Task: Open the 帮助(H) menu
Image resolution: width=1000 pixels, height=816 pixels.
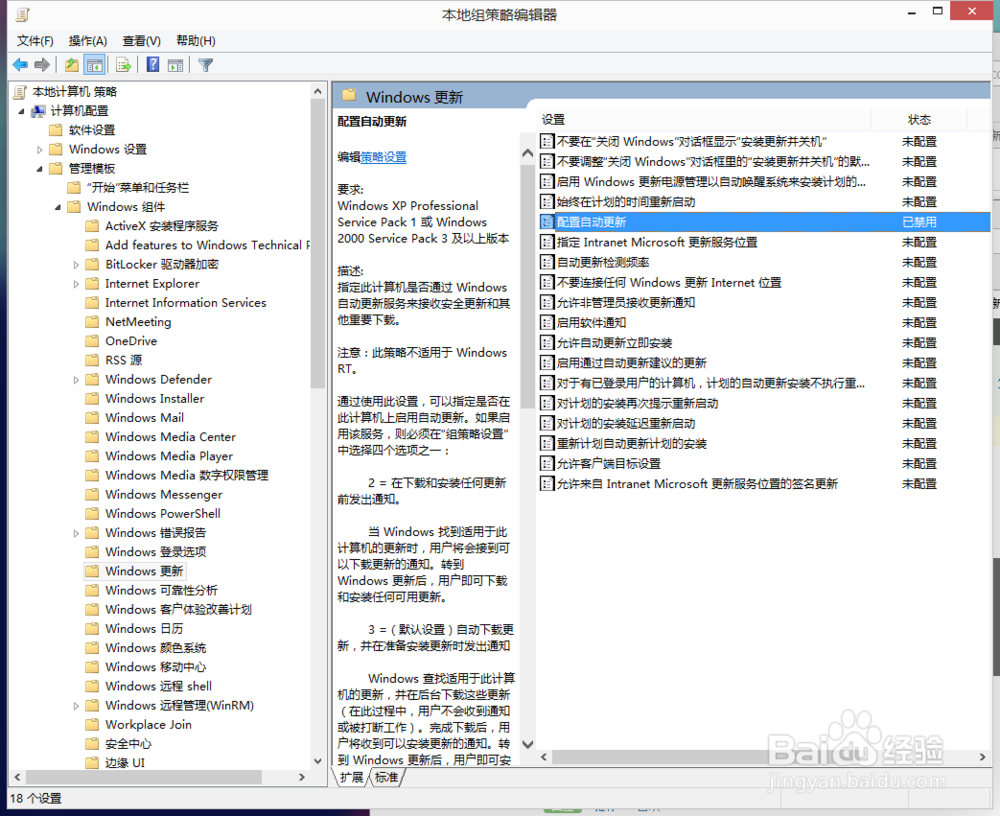Action: point(196,41)
